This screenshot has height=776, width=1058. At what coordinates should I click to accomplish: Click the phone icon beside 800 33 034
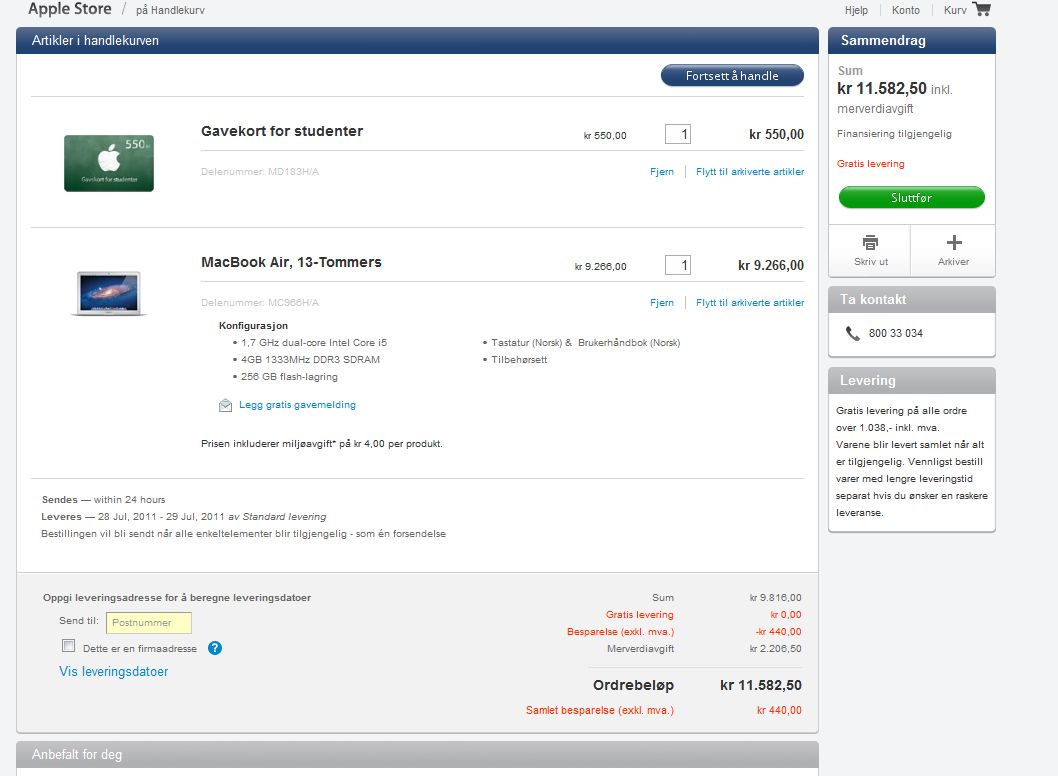tap(852, 333)
